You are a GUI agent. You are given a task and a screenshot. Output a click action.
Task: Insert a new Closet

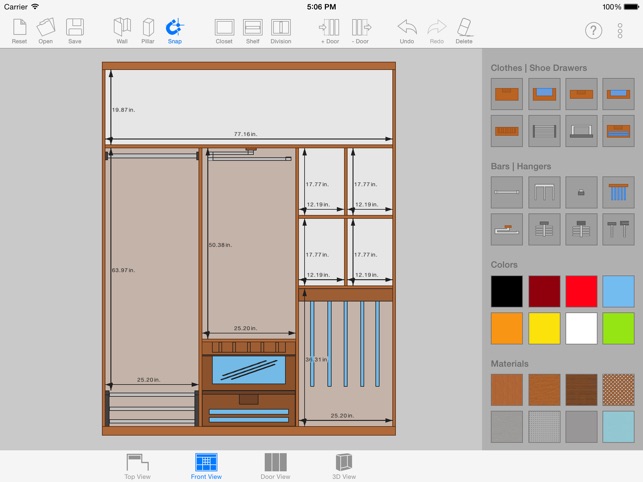click(224, 31)
